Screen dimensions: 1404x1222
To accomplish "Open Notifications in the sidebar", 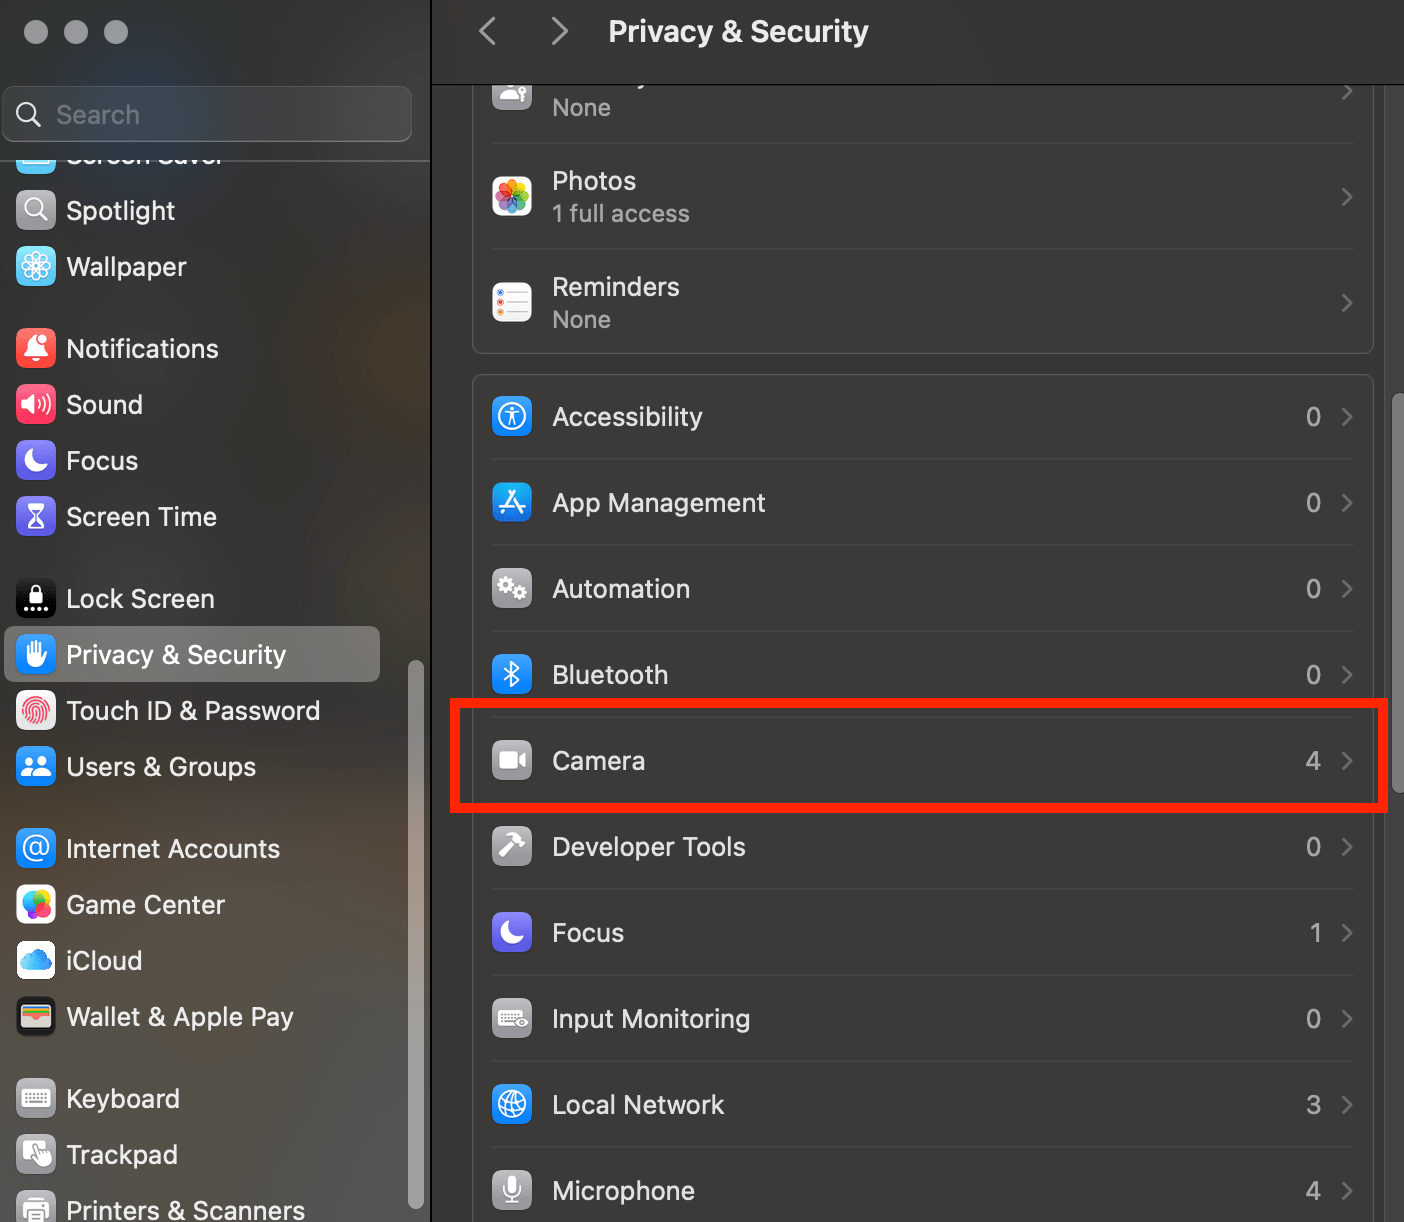I will click(142, 349).
